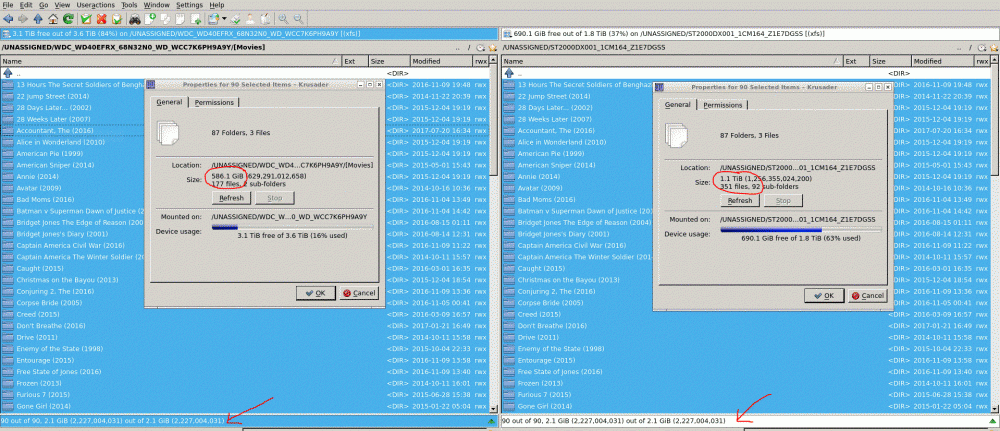Click Cancel in the left Properties dialog
This screenshot has width=1000, height=431.
[358, 293]
